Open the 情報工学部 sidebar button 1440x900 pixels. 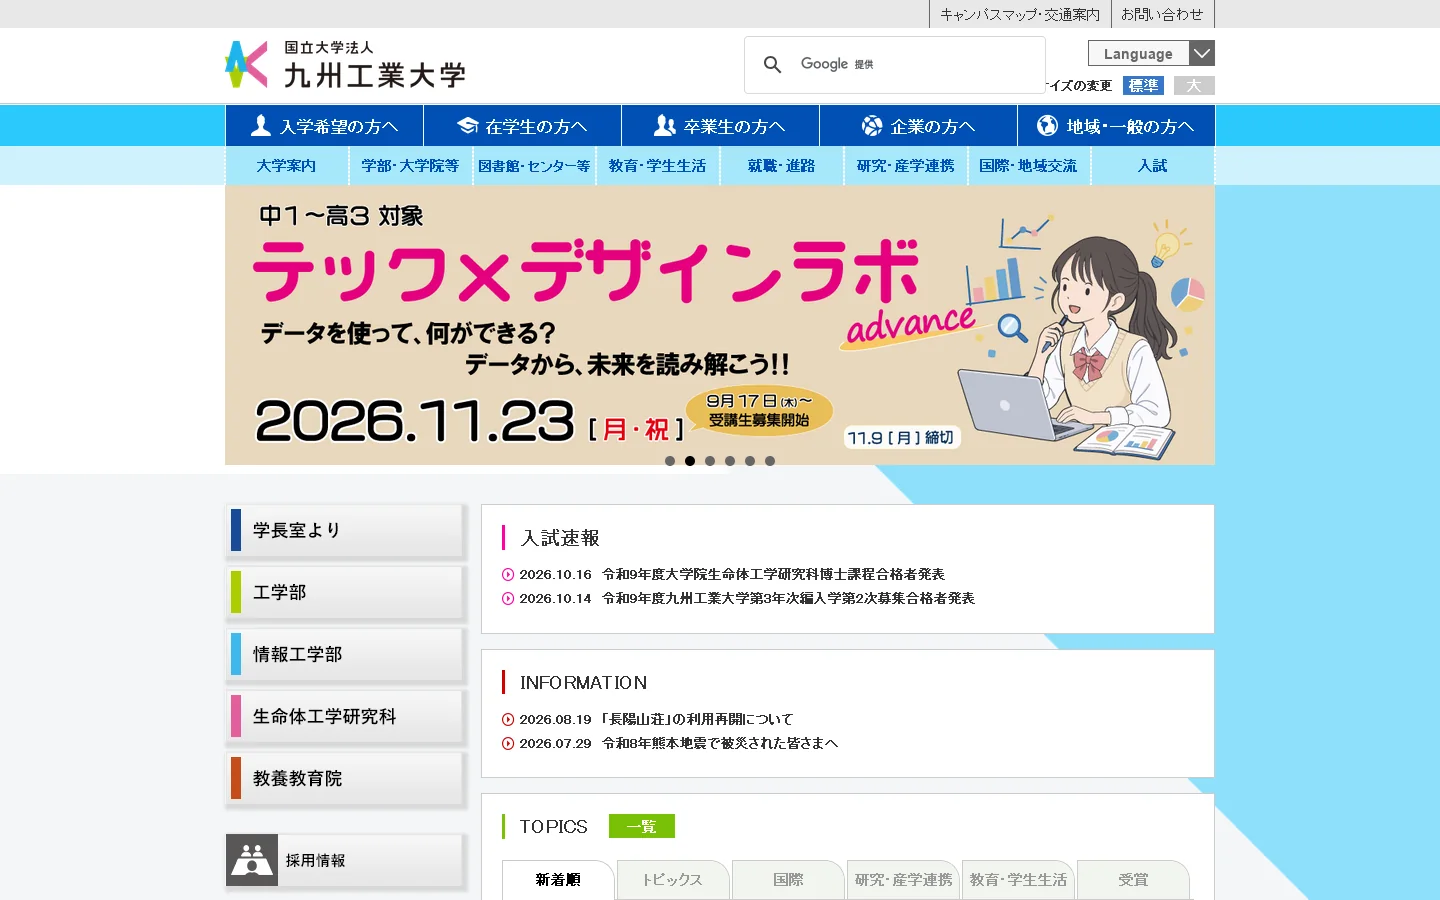346,654
